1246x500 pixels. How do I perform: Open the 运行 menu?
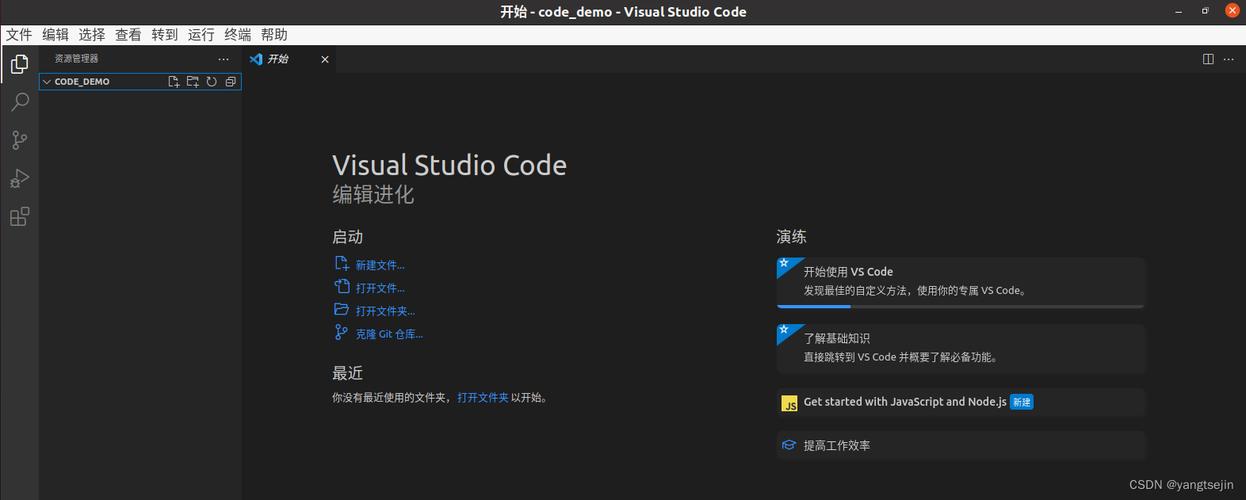click(201, 34)
